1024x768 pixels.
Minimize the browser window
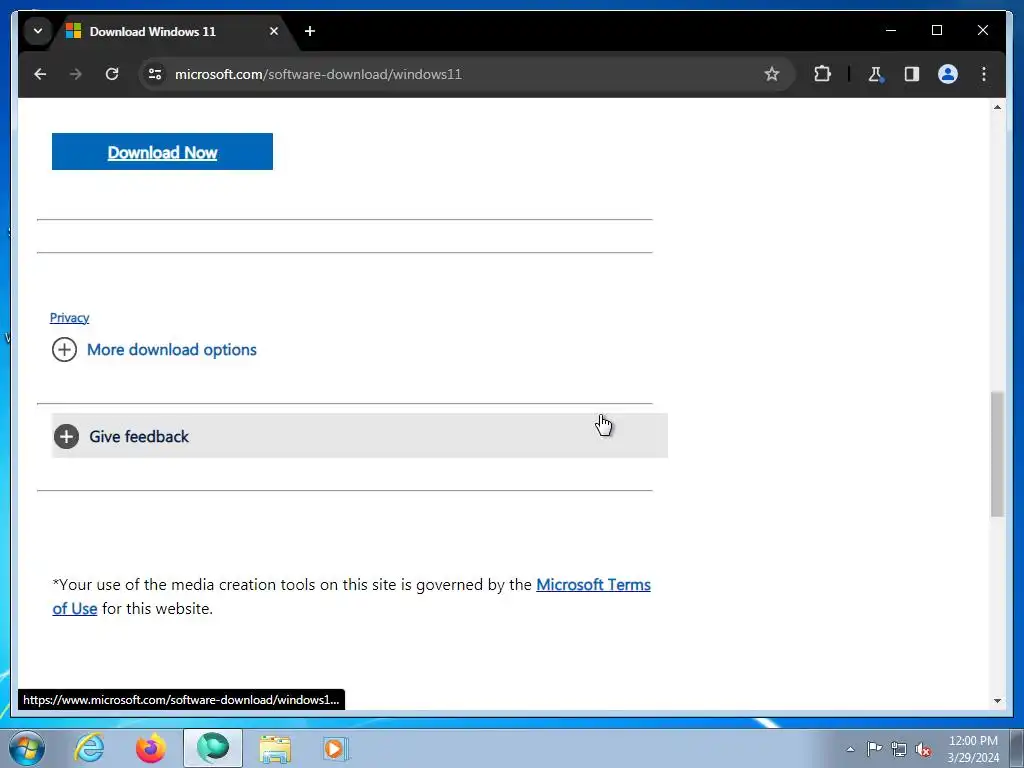click(x=891, y=30)
